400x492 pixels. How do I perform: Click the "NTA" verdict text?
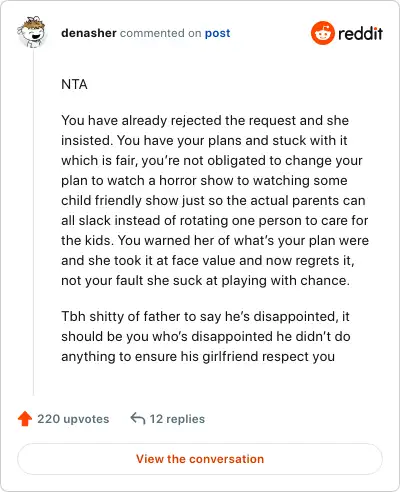pos(74,84)
